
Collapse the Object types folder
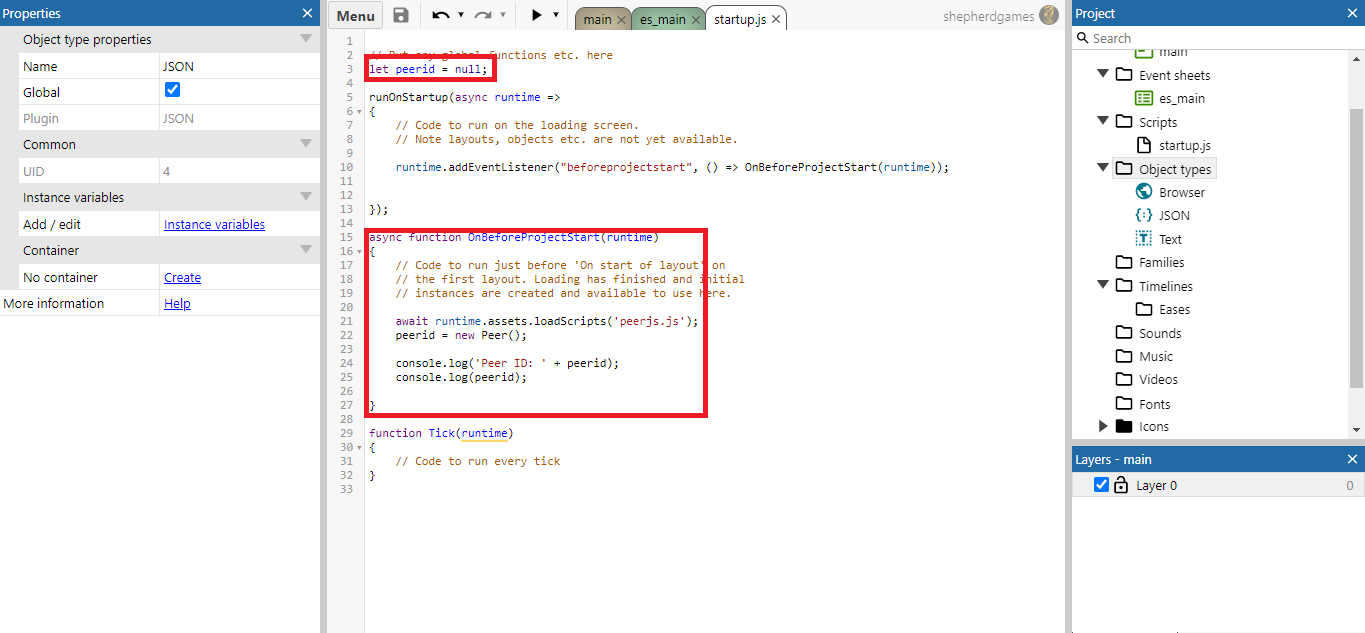[x=1103, y=168]
